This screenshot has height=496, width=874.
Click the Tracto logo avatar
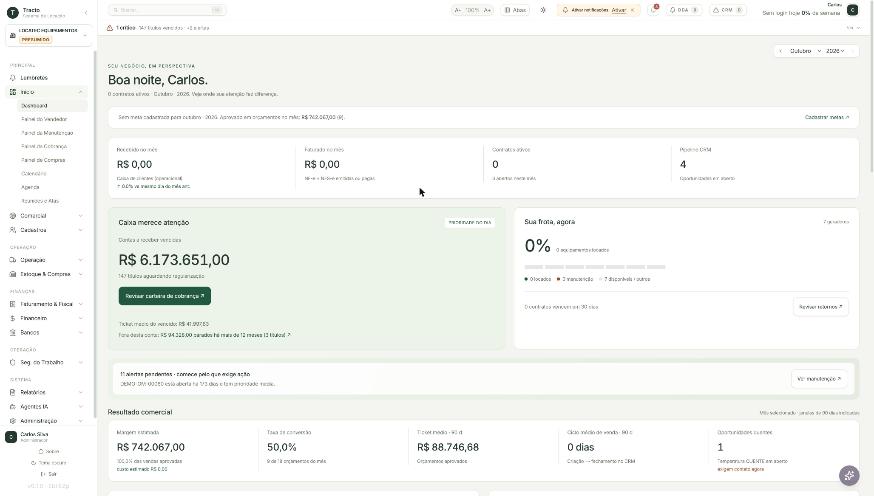[x=12, y=12]
